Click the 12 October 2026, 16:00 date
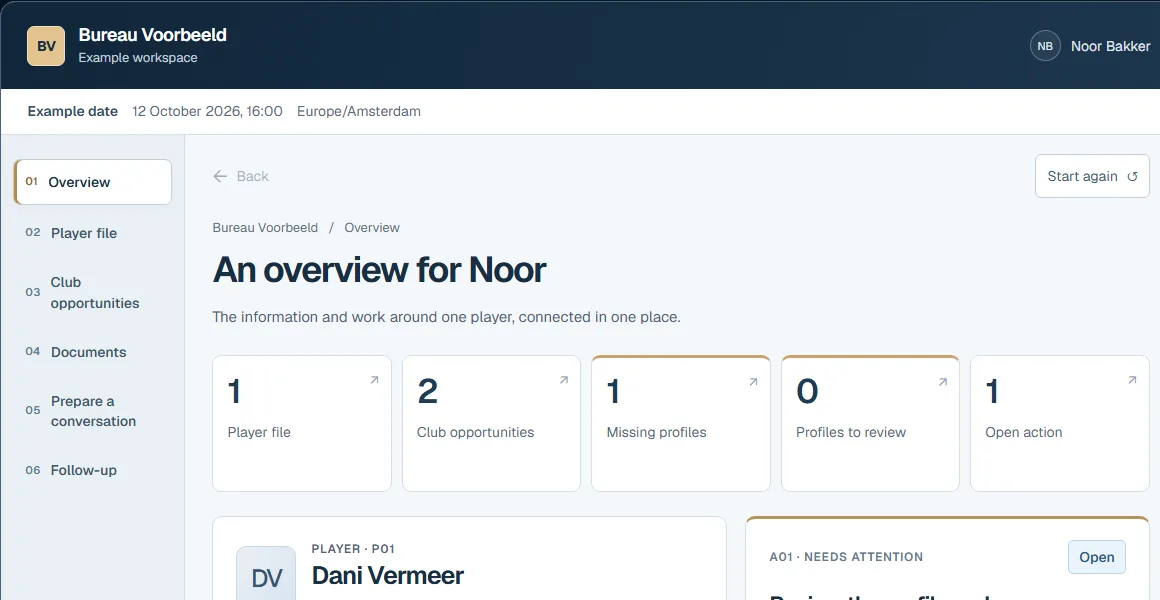This screenshot has width=1160, height=600. pos(207,111)
